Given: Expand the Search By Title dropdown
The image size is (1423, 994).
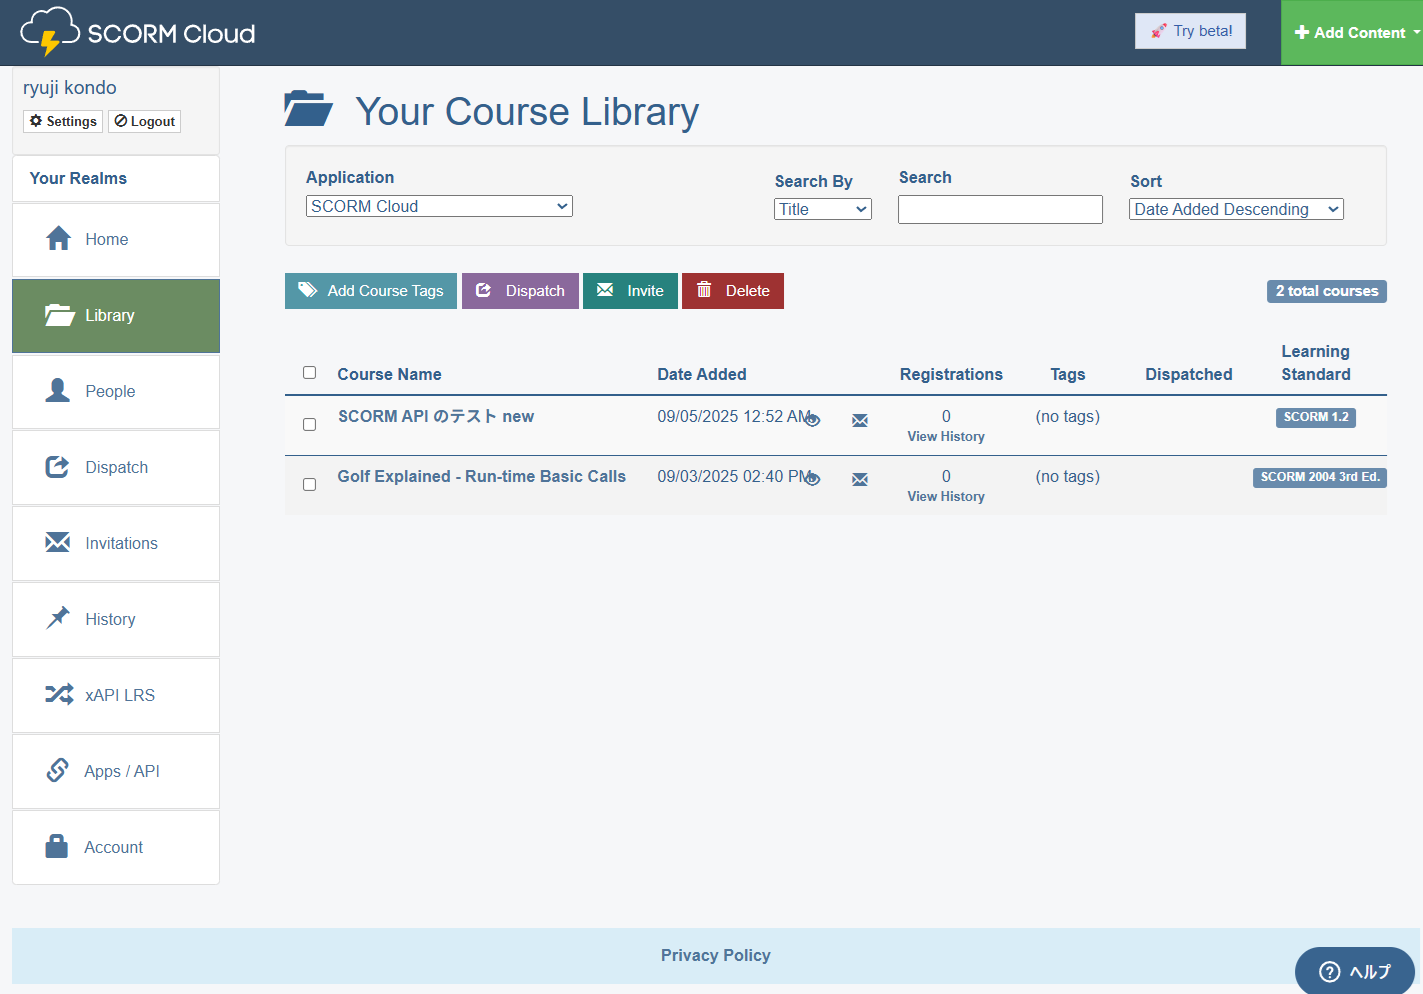Looking at the screenshot, I should coord(822,209).
